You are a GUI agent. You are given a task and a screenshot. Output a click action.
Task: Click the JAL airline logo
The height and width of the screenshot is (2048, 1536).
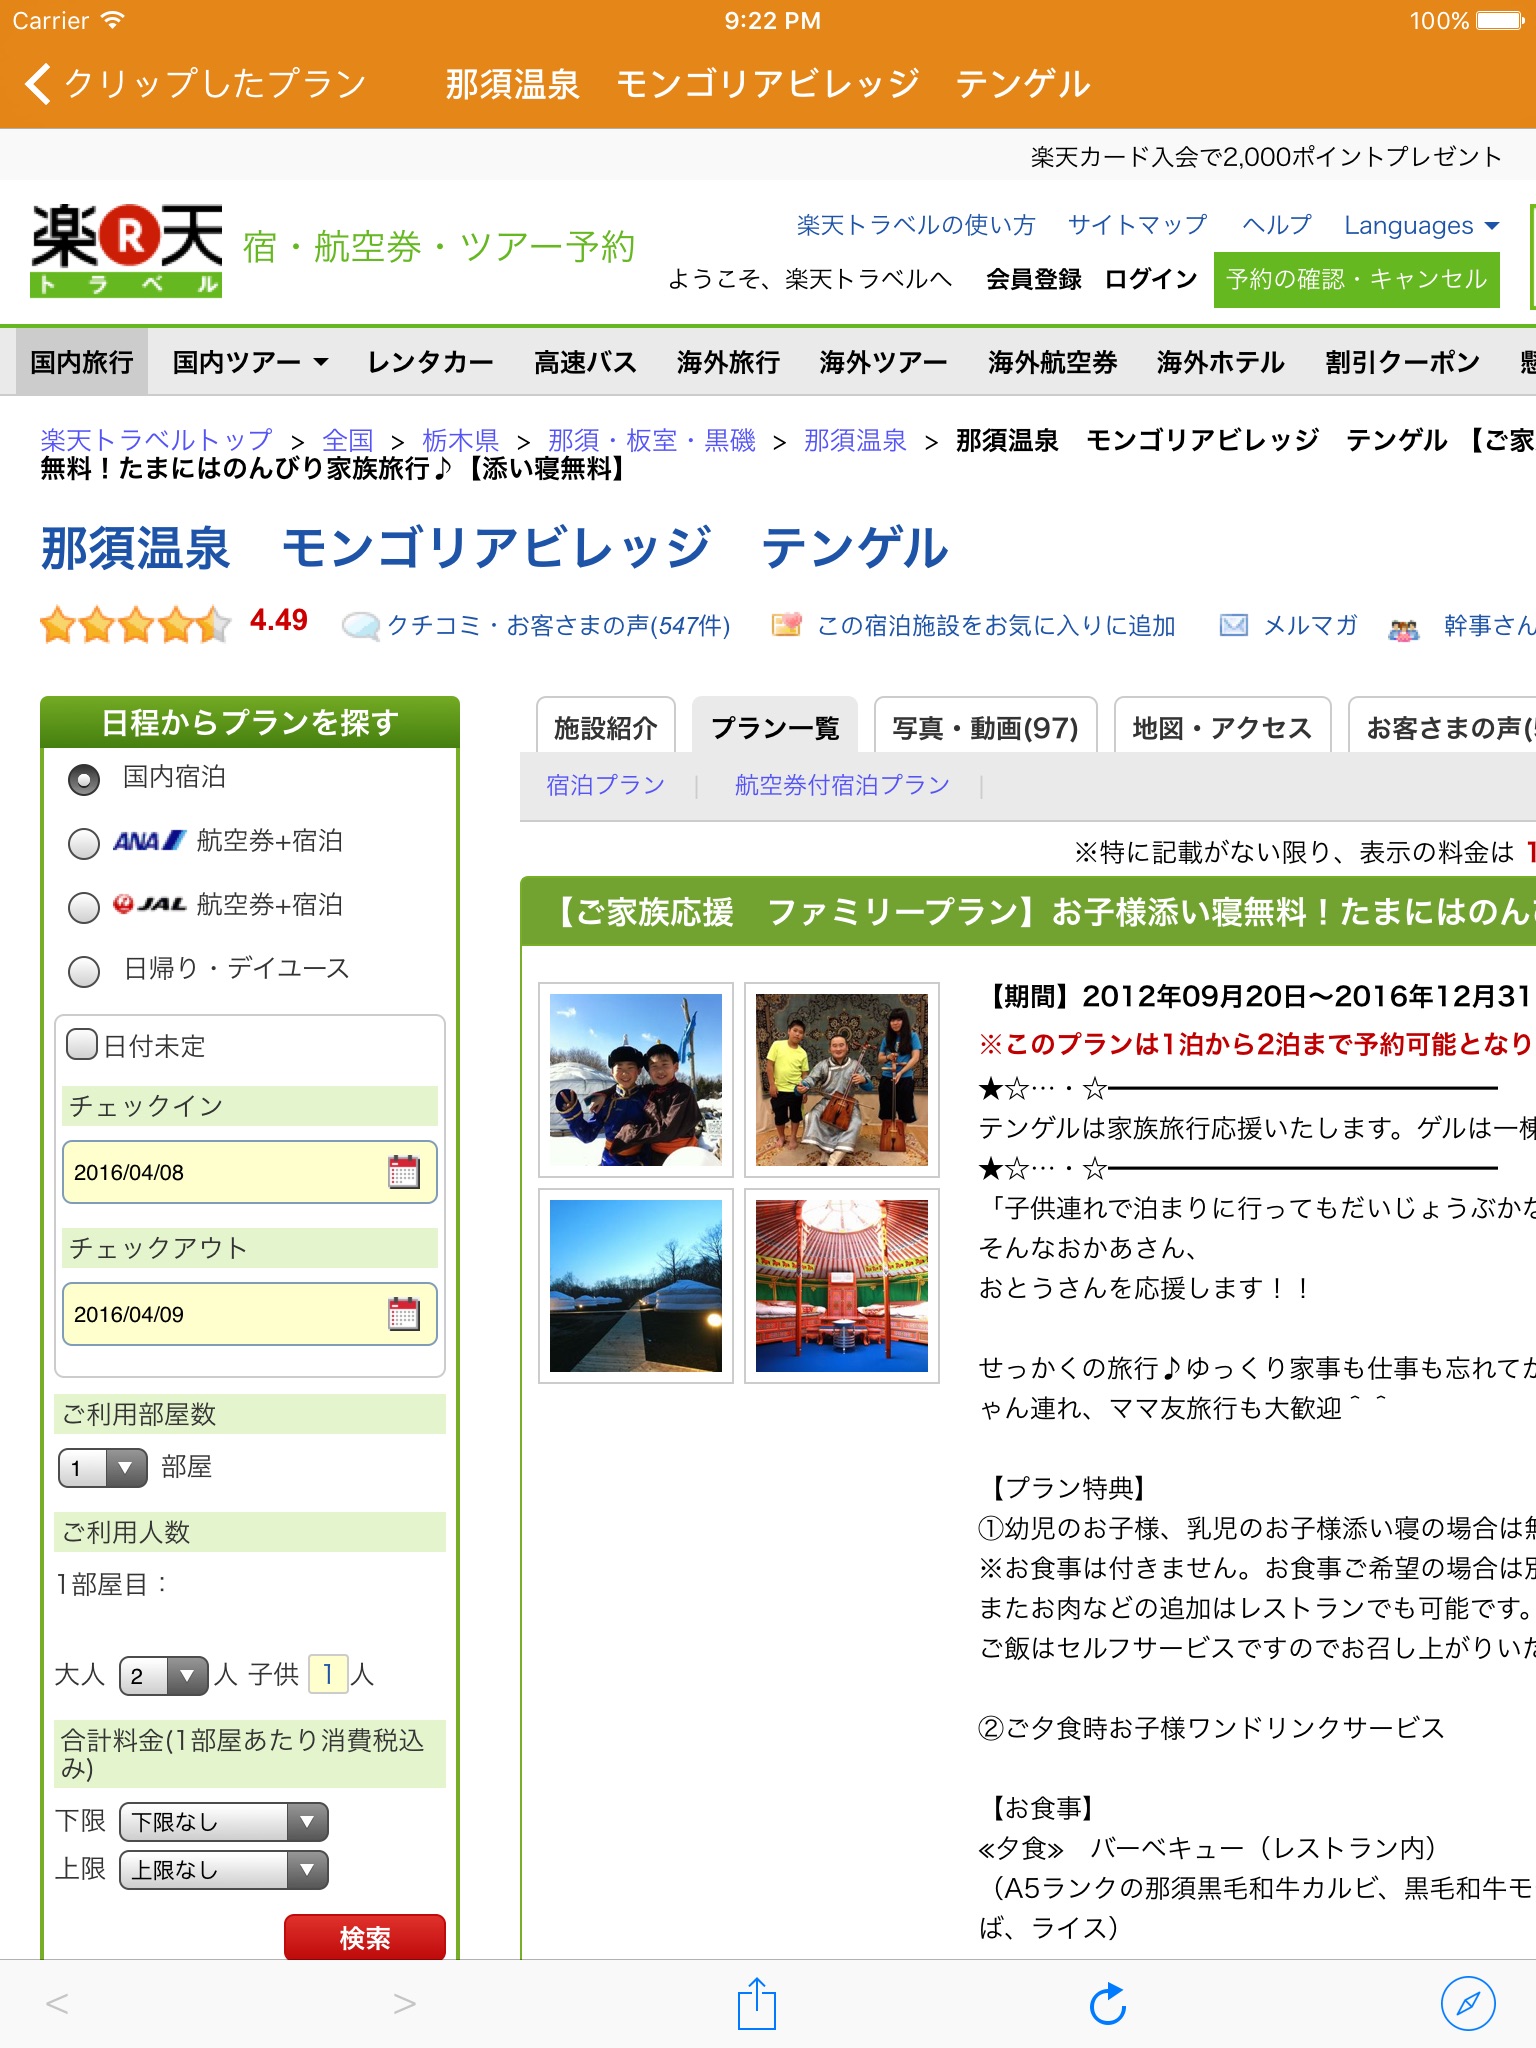coord(150,905)
